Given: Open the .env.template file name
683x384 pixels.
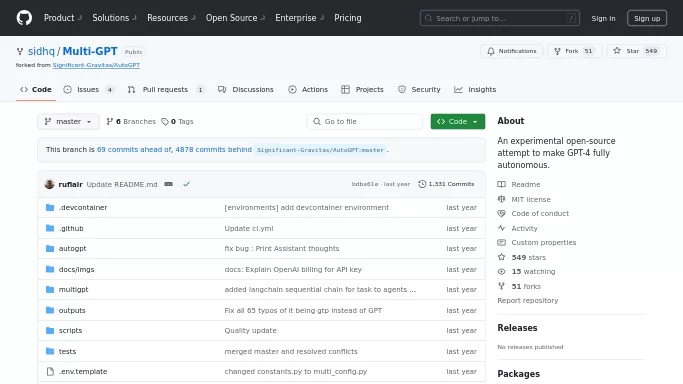Looking at the screenshot, I should click(83, 371).
